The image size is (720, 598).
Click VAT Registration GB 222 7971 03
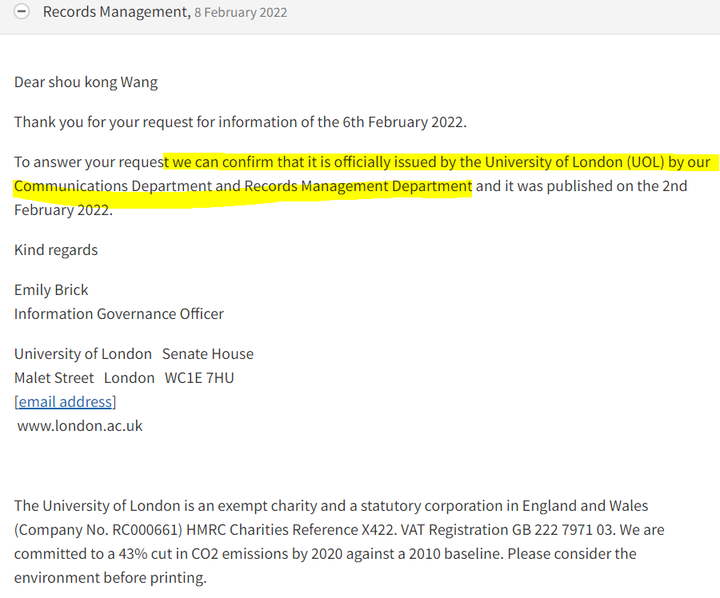(506, 530)
